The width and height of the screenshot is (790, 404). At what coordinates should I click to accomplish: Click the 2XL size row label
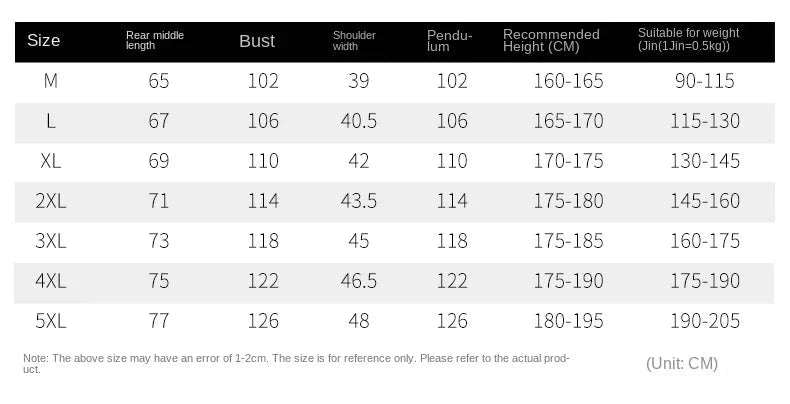click(50, 201)
